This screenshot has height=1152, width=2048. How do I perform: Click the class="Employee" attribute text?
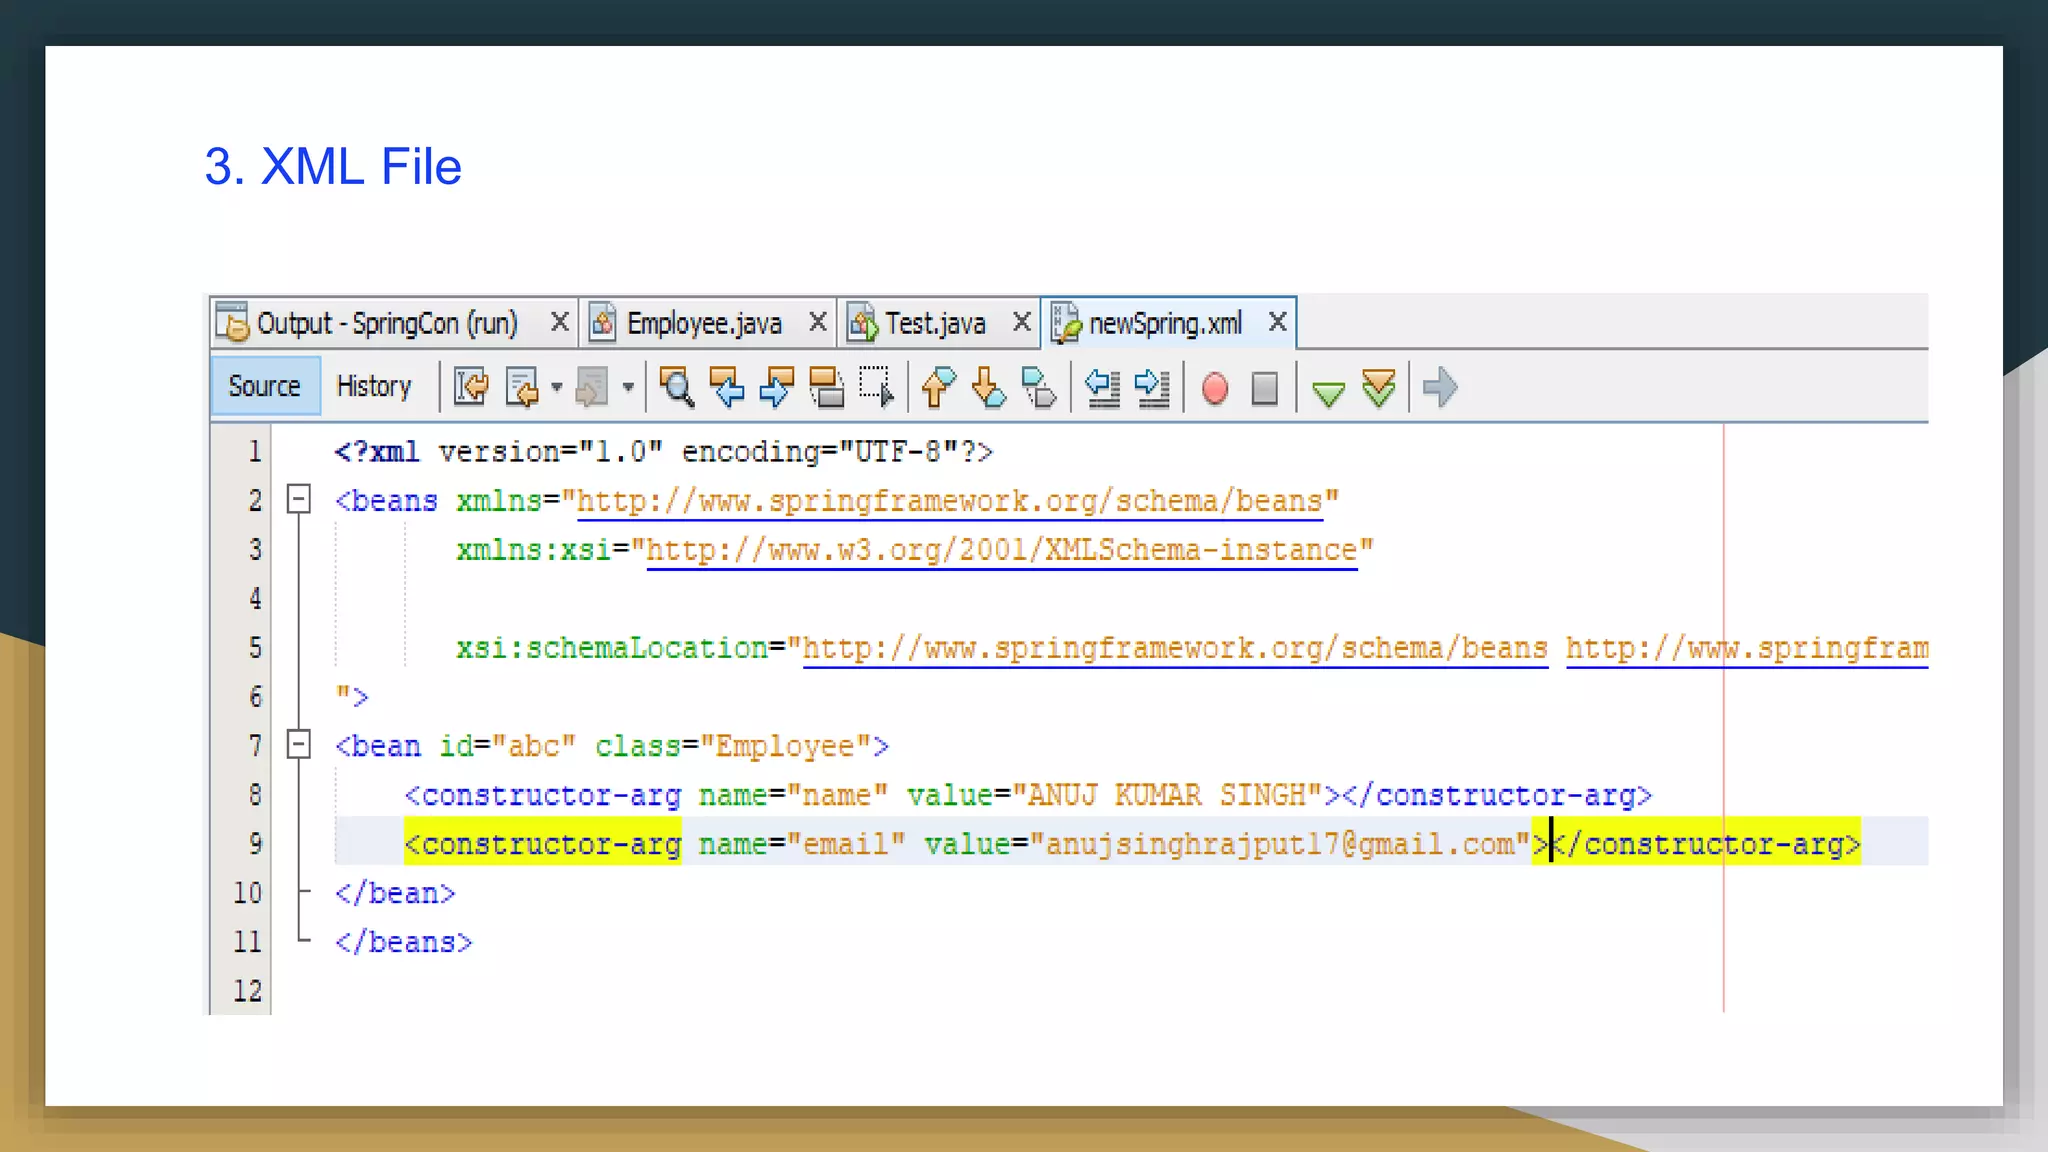[733, 746]
